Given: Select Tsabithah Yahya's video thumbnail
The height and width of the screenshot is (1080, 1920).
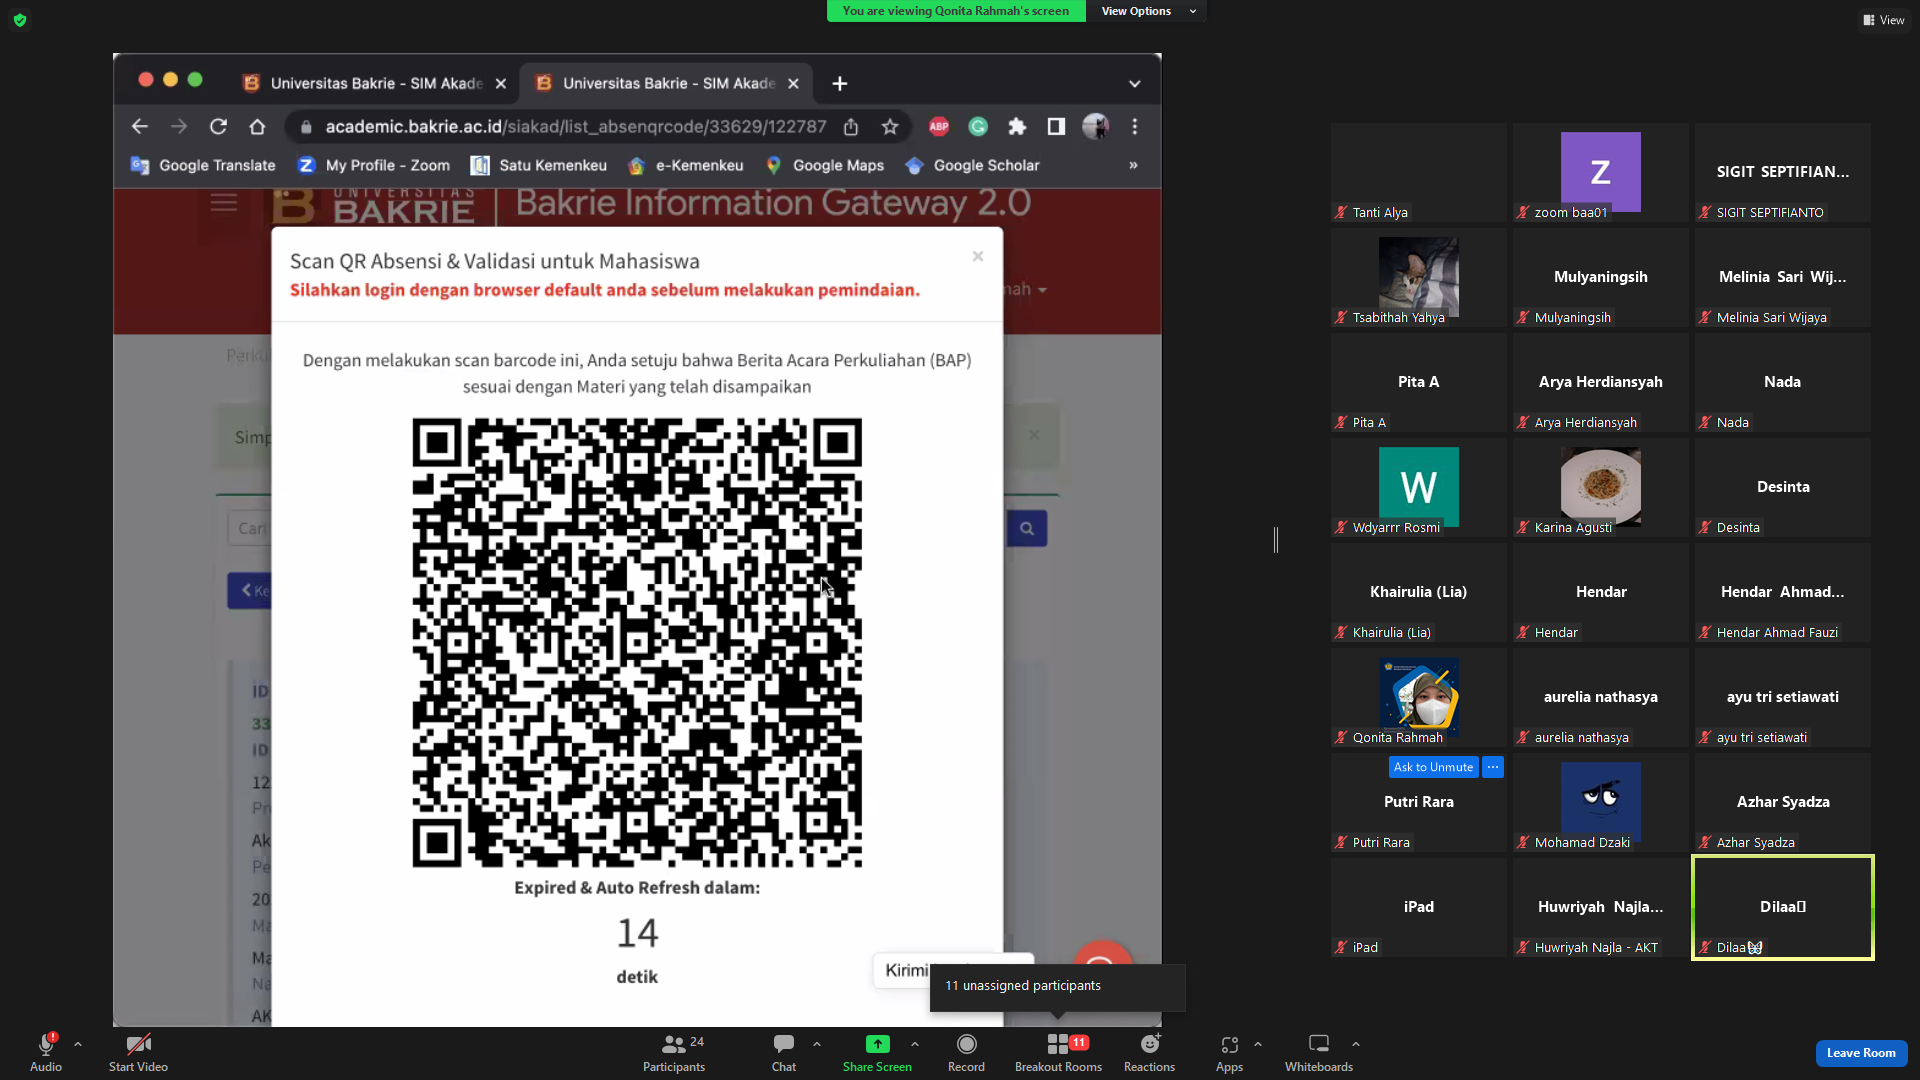Looking at the screenshot, I should tap(1419, 277).
